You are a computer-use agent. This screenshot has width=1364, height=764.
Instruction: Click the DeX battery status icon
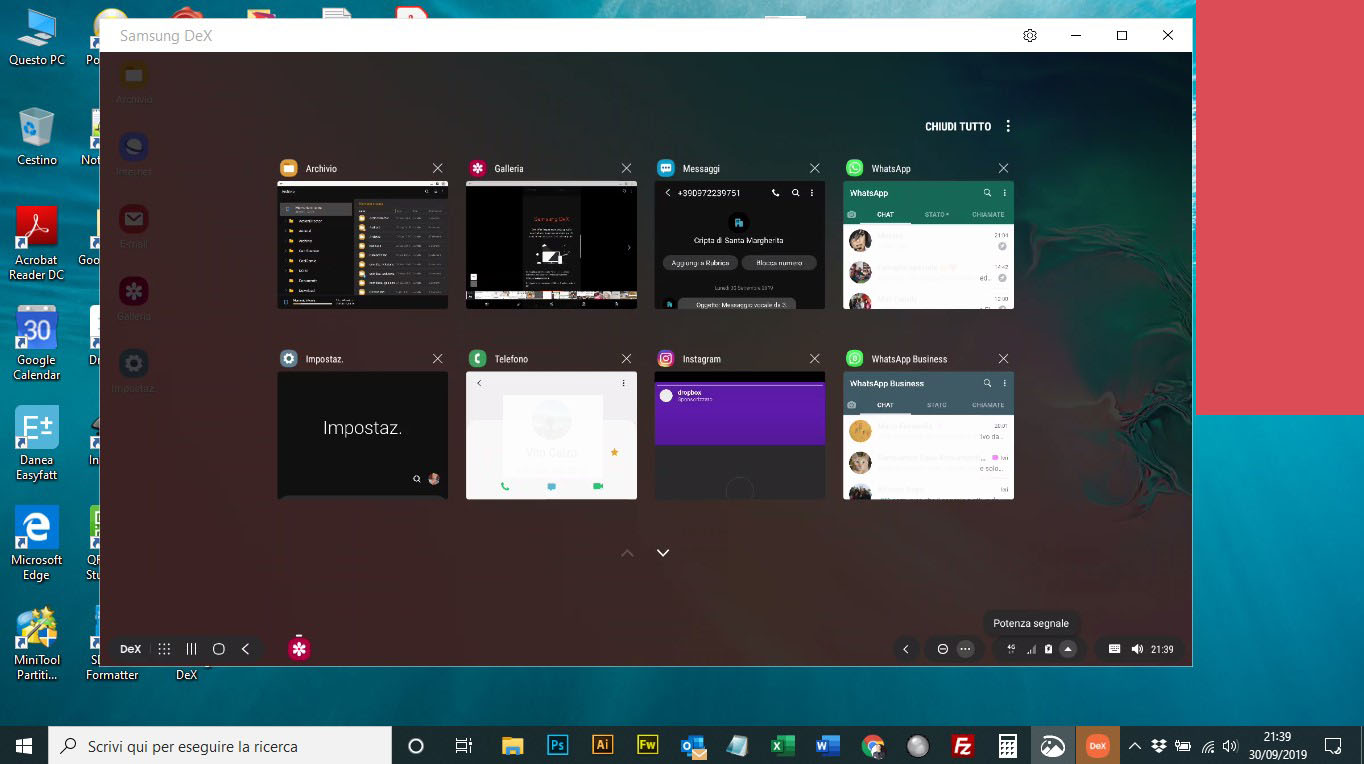click(1048, 649)
